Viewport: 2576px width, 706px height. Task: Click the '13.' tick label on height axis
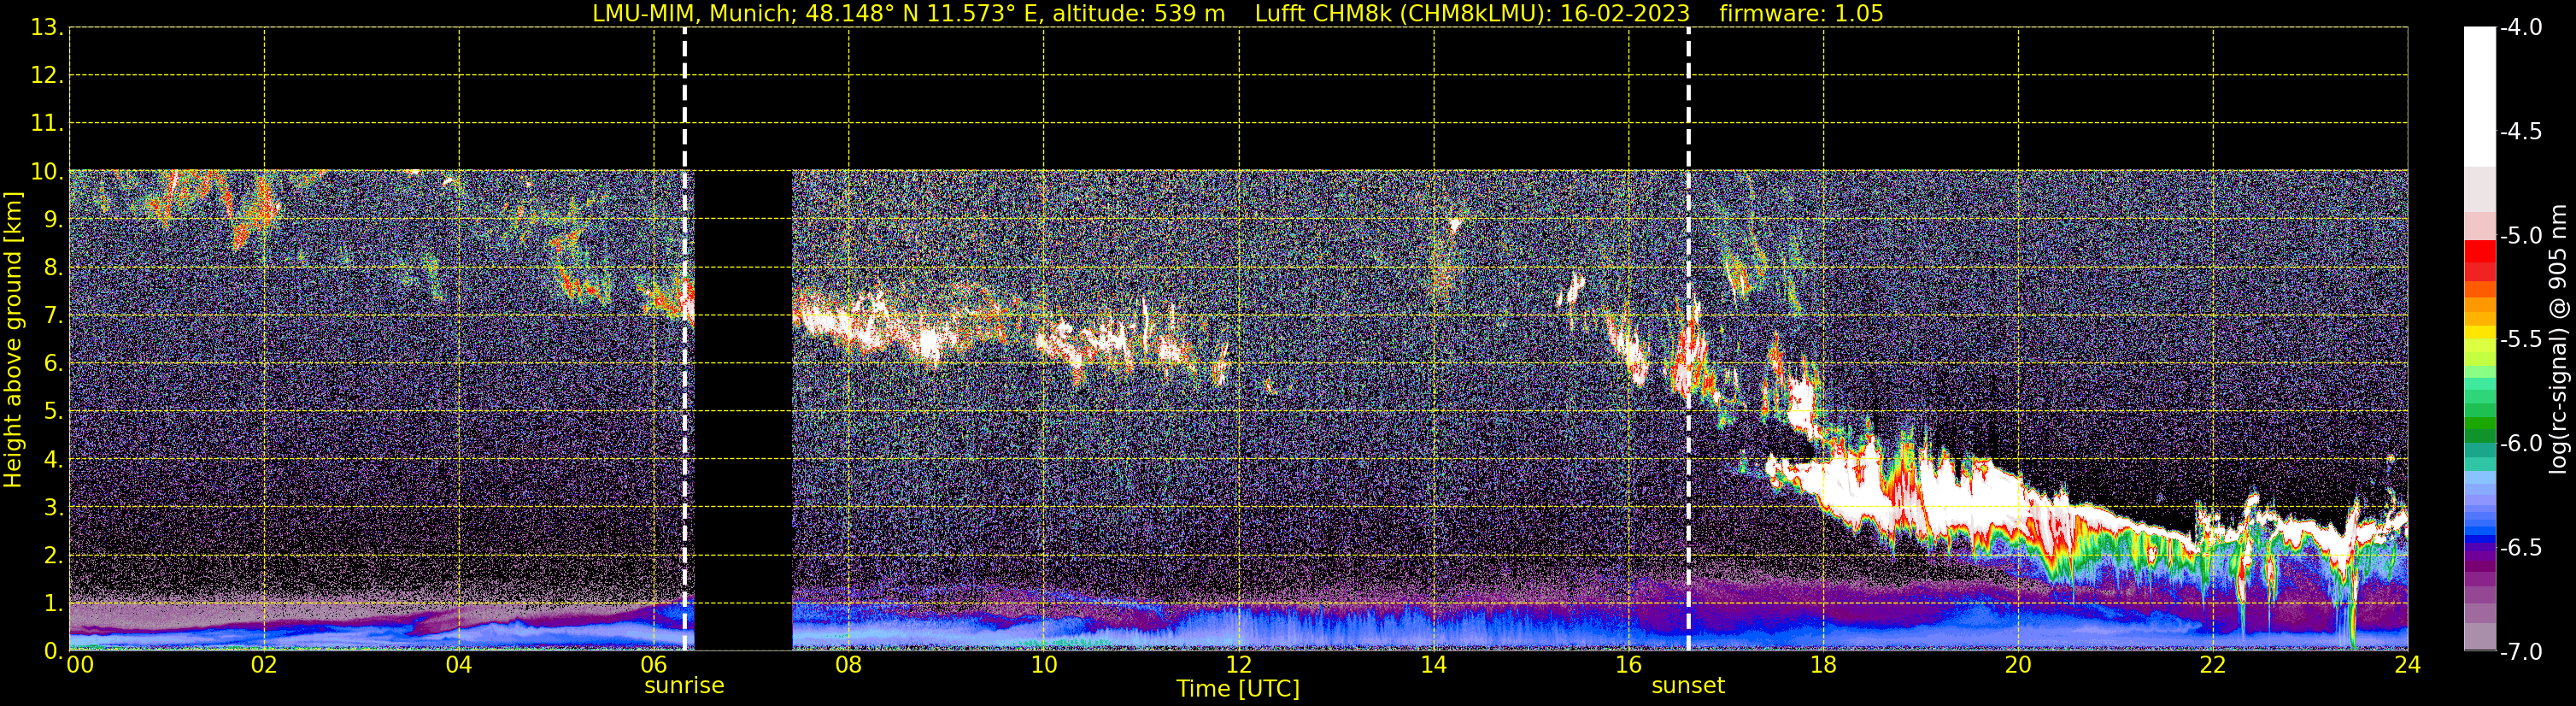click(47, 28)
